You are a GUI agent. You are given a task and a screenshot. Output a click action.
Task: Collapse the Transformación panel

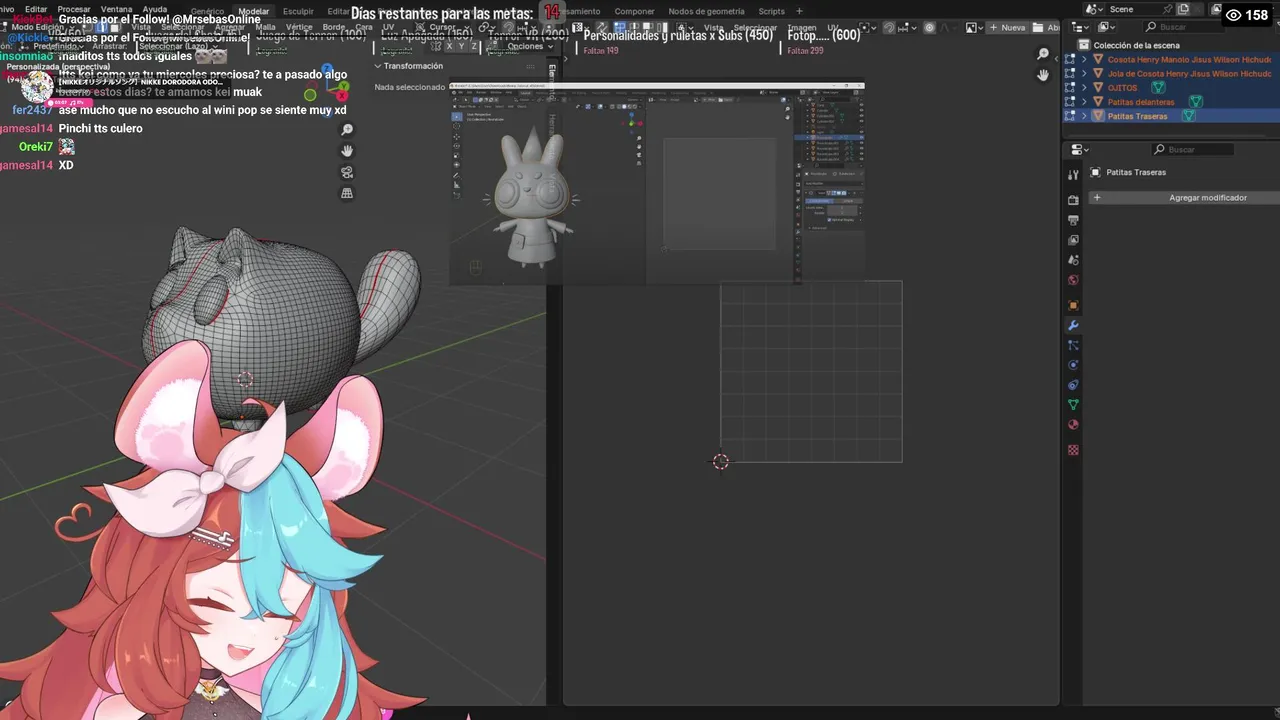(x=378, y=66)
